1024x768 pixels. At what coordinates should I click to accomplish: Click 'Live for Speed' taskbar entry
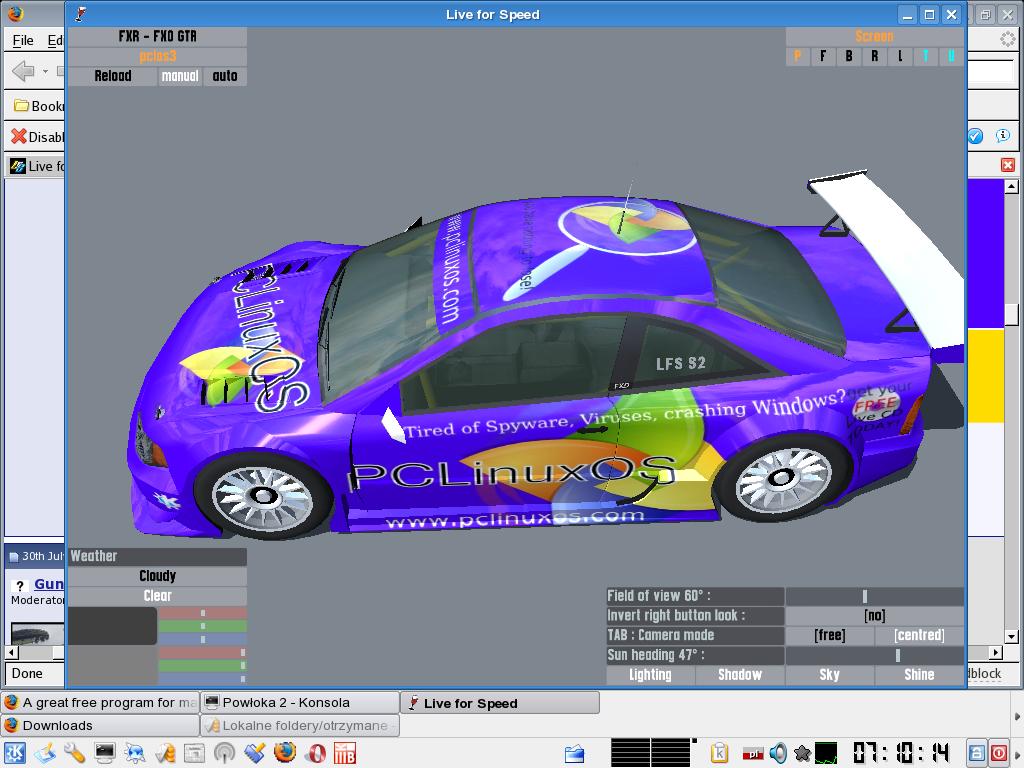pos(500,703)
